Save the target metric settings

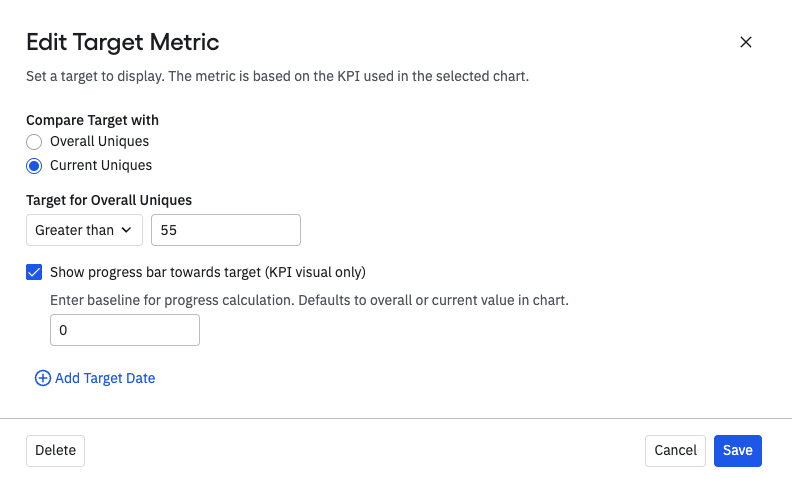pyautogui.click(x=738, y=451)
